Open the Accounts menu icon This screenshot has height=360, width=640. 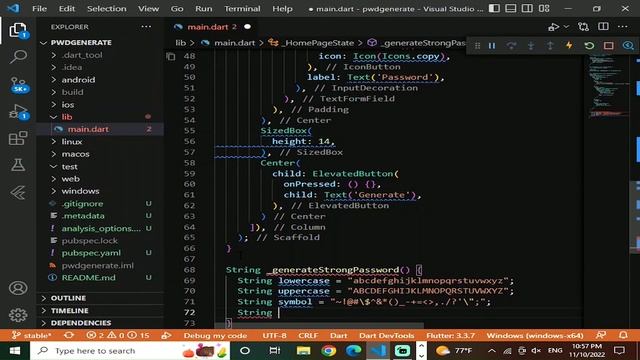click(18, 288)
